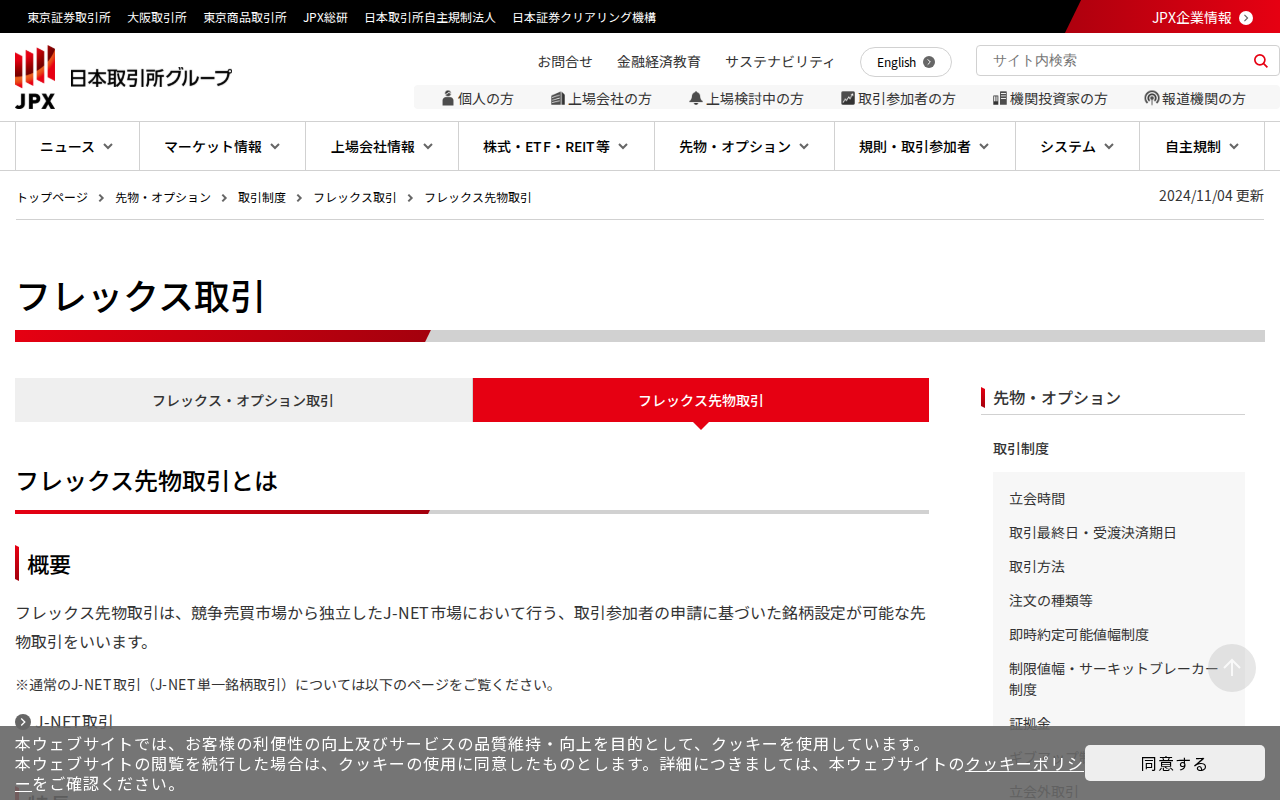Screen dimensions: 1280x800
Task: Expand the 自主規制 menu
Action: coord(1202,146)
